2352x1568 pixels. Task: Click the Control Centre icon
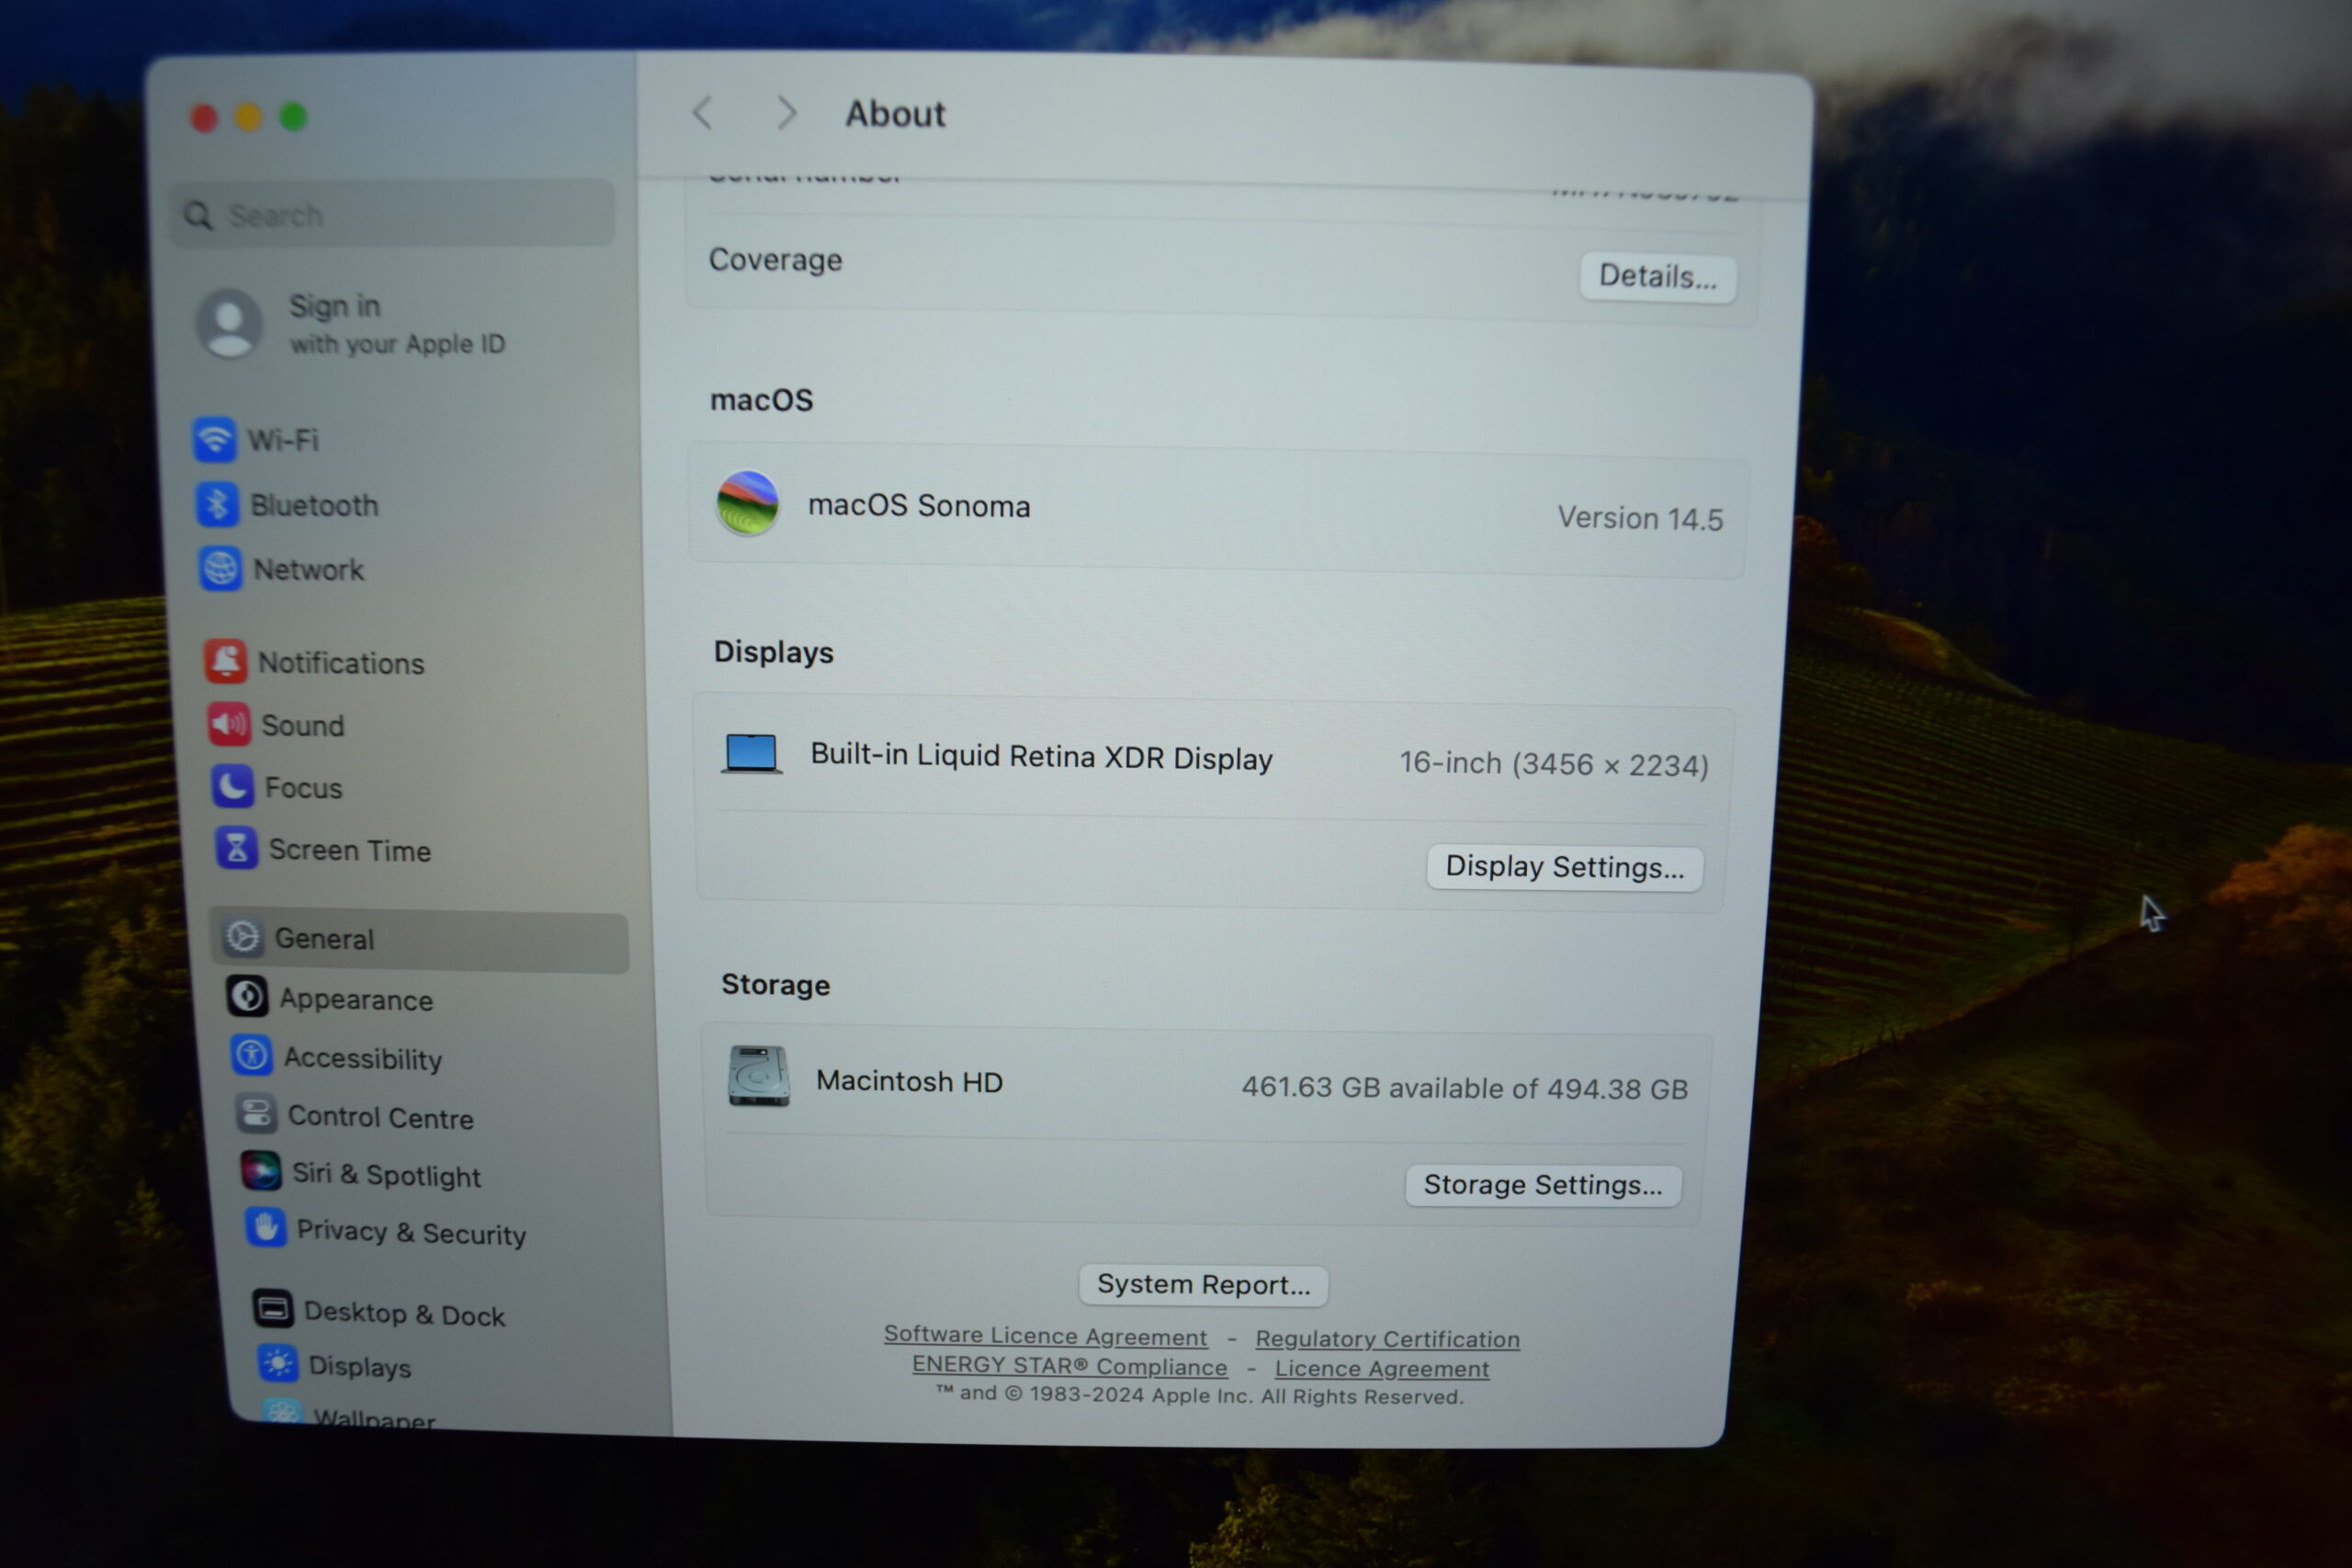click(x=256, y=1113)
